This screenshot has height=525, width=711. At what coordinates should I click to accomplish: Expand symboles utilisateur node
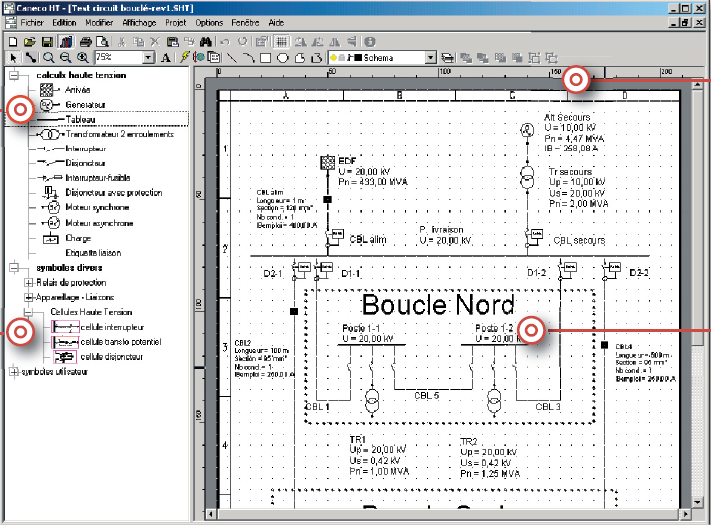pyautogui.click(x=15, y=372)
